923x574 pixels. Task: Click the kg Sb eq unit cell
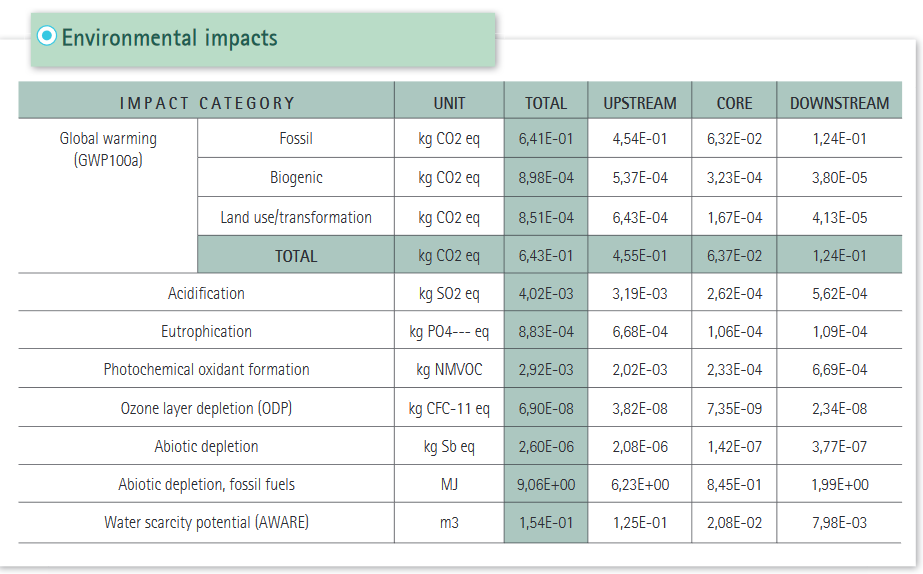tap(449, 446)
